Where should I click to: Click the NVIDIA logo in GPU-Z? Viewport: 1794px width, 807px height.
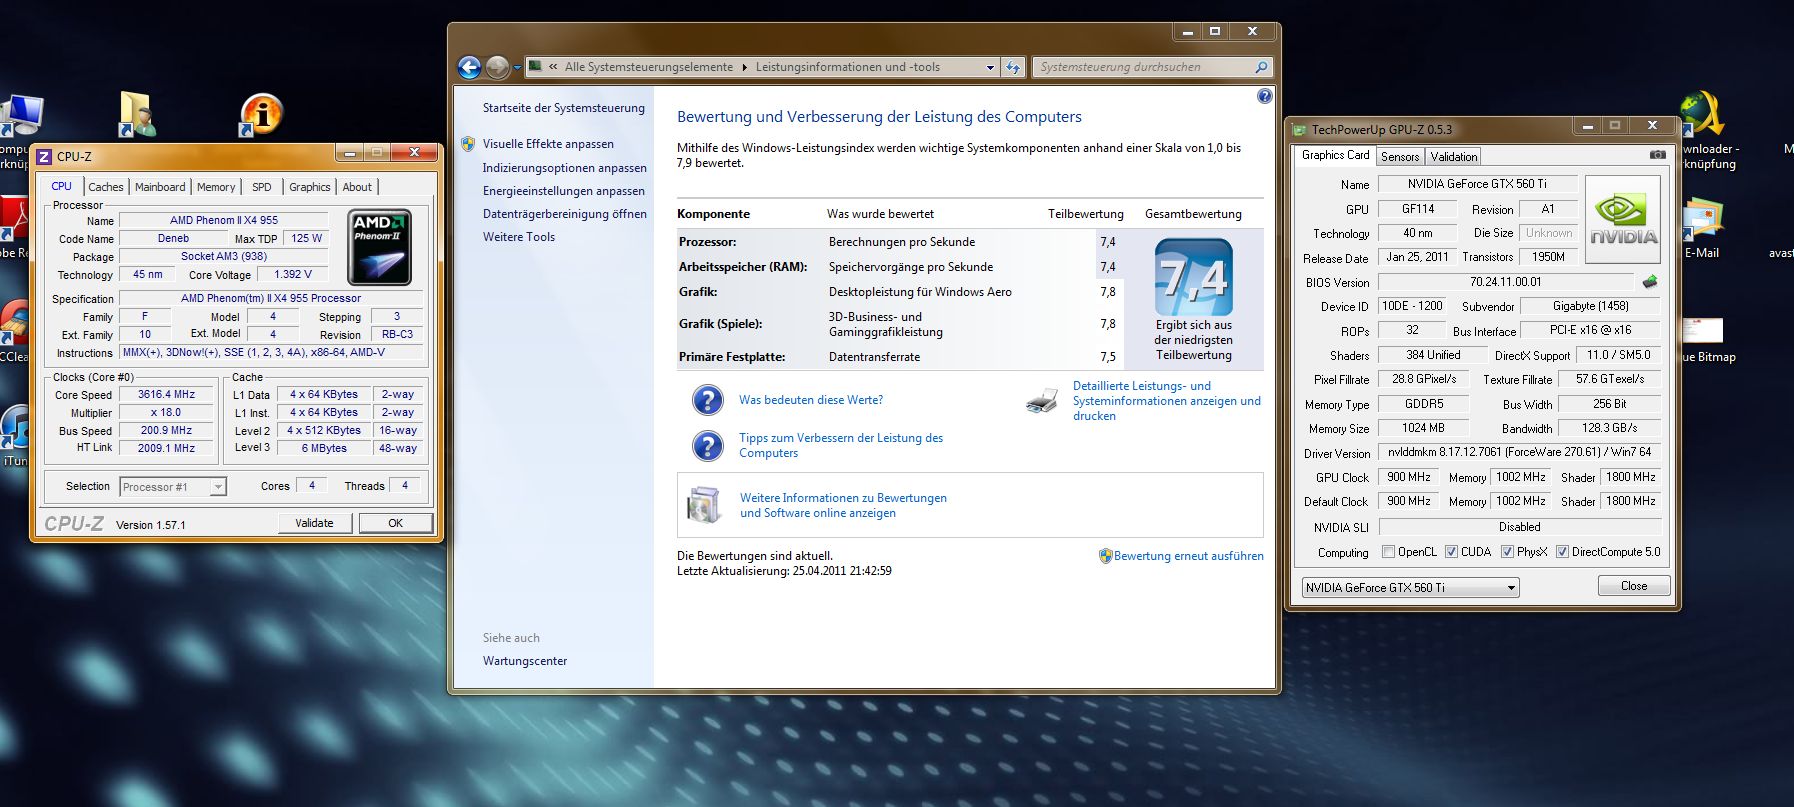tap(1622, 220)
